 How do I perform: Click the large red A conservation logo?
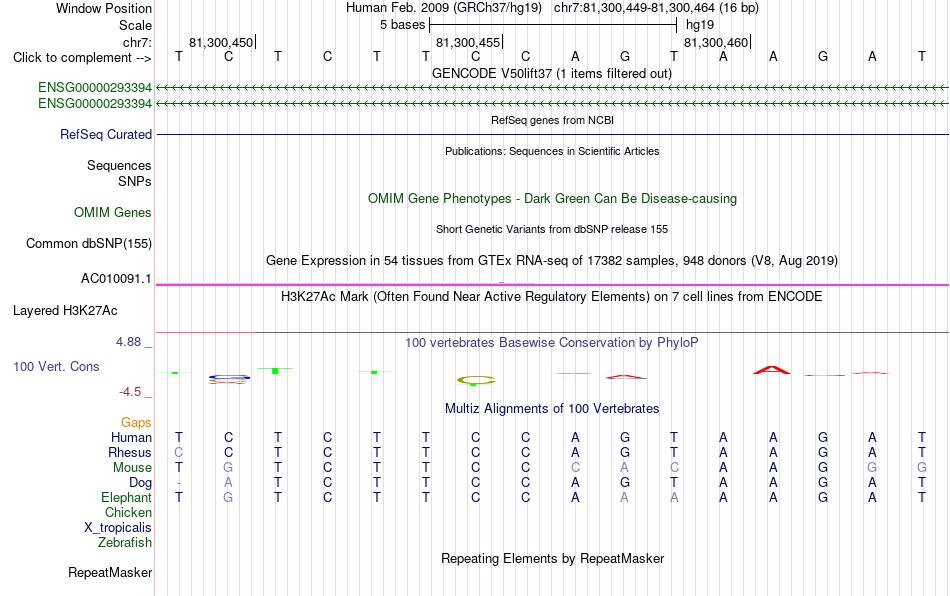pyautogui.click(x=772, y=369)
